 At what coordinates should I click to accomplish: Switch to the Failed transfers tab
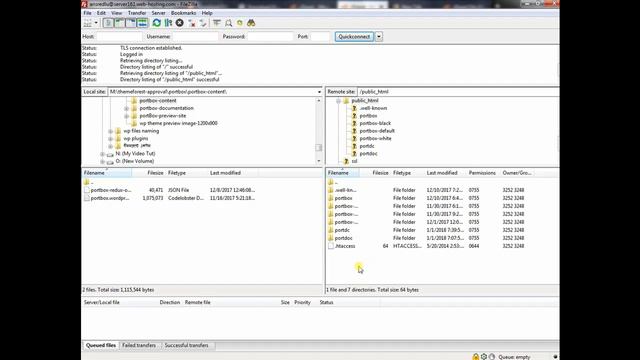[x=139, y=345]
